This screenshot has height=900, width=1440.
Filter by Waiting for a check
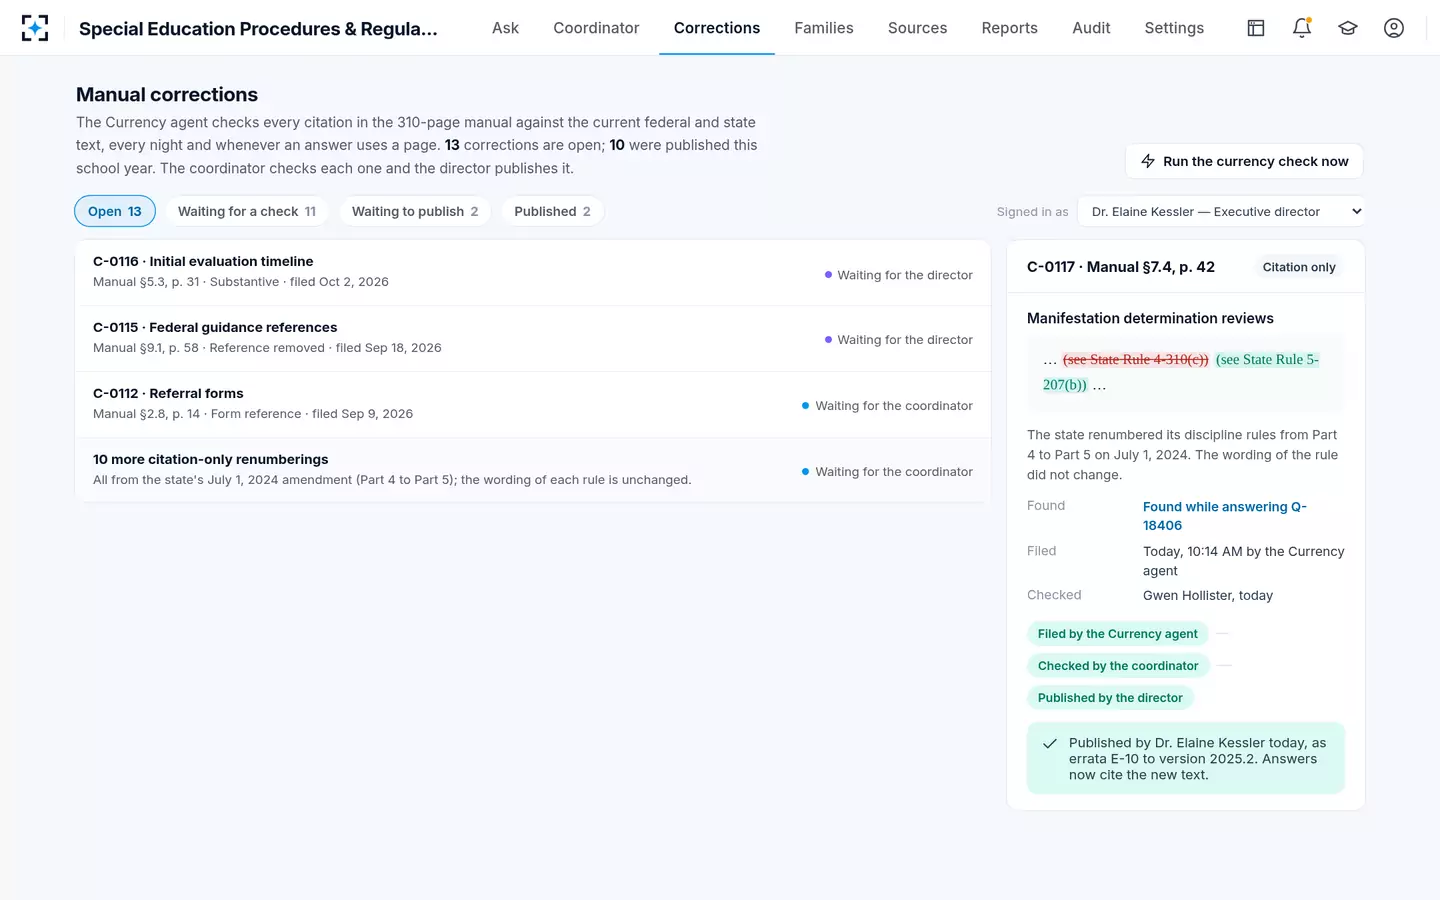247,211
